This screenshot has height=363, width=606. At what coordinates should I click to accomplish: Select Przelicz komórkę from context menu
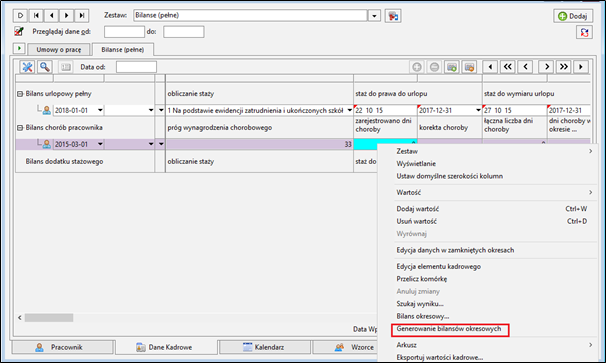422,279
